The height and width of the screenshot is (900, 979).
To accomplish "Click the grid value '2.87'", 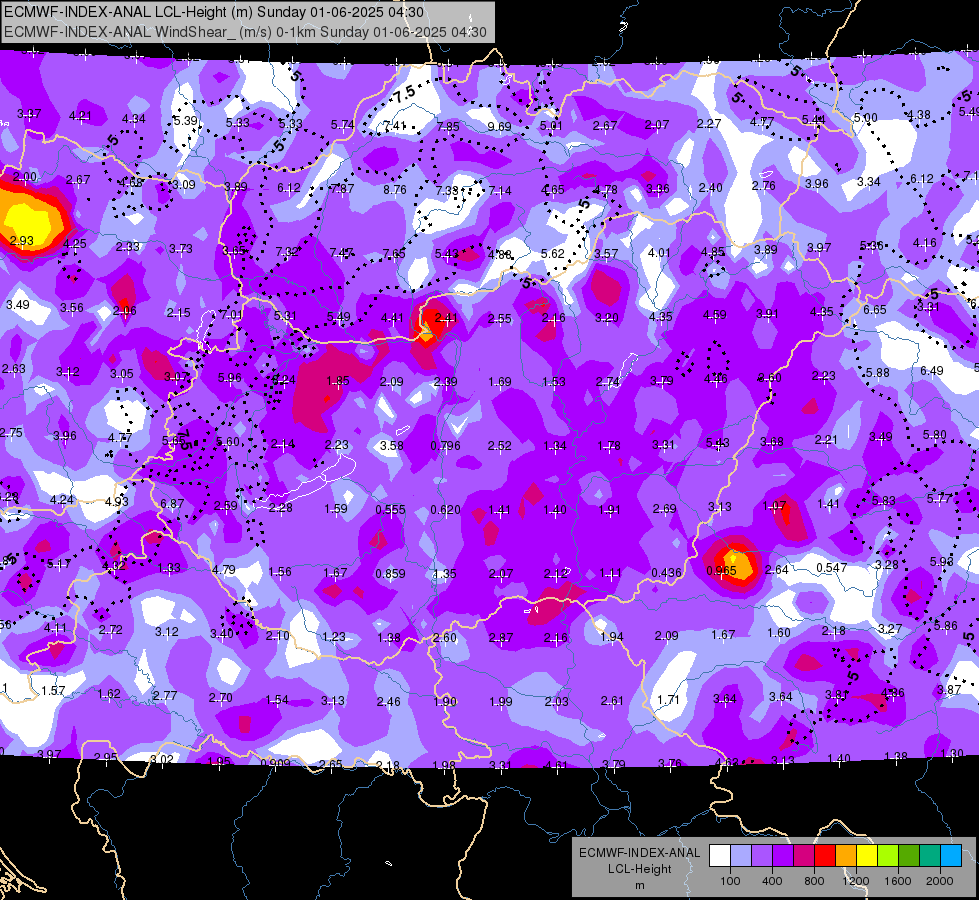I will [x=501, y=638].
